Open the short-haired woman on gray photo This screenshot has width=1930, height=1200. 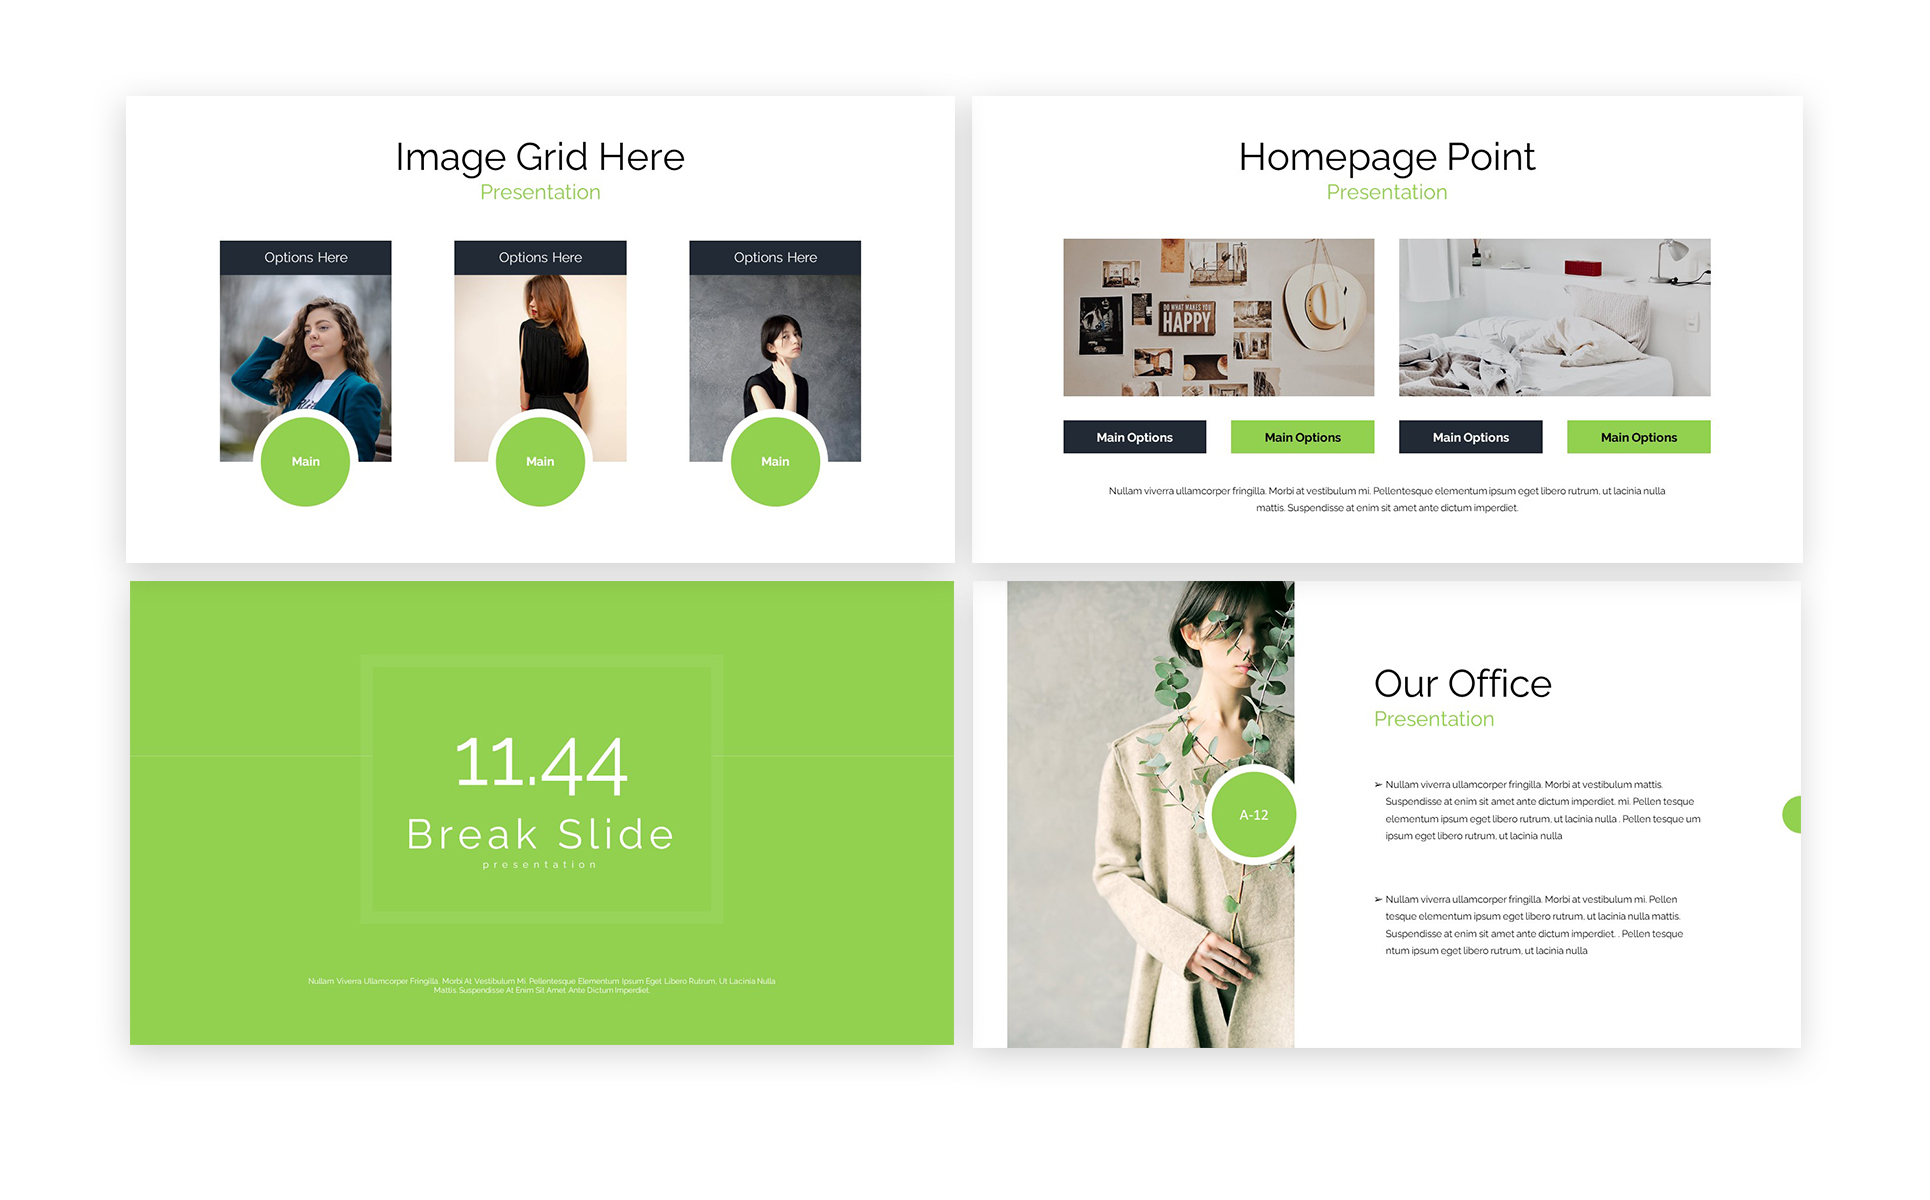[x=775, y=340]
